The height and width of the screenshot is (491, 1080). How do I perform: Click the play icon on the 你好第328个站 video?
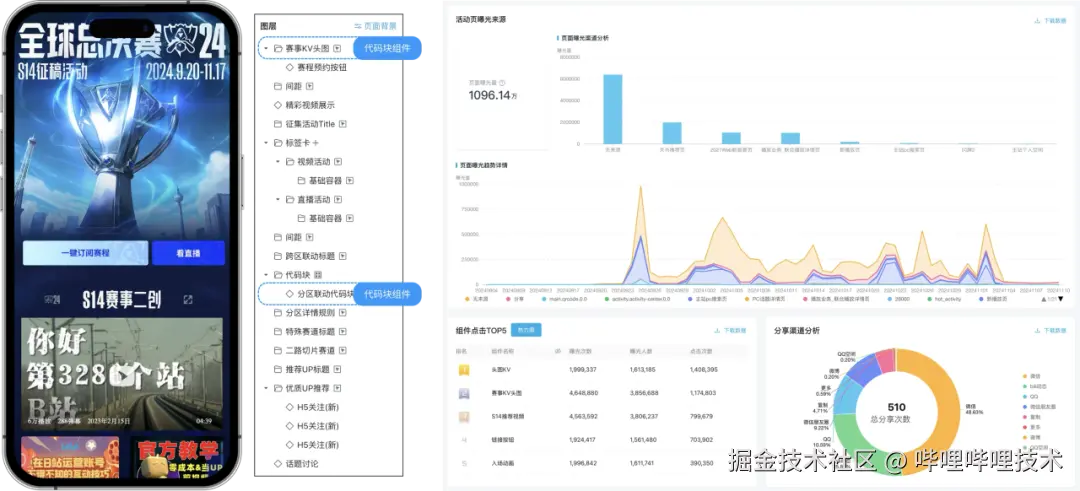pyautogui.click(x=123, y=374)
